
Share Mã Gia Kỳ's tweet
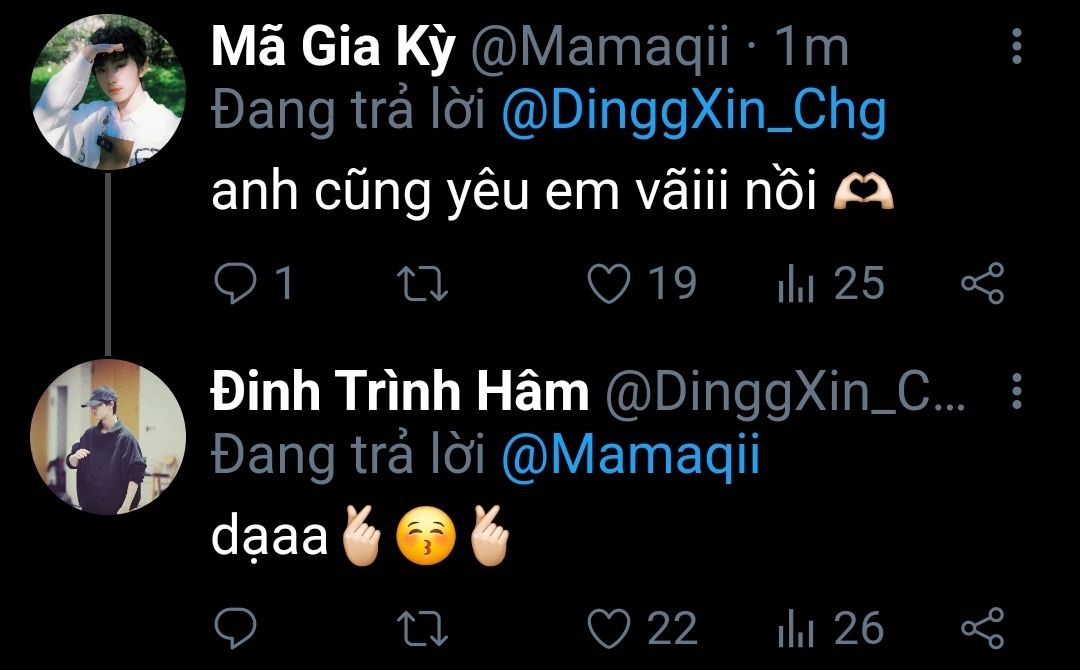tap(981, 284)
